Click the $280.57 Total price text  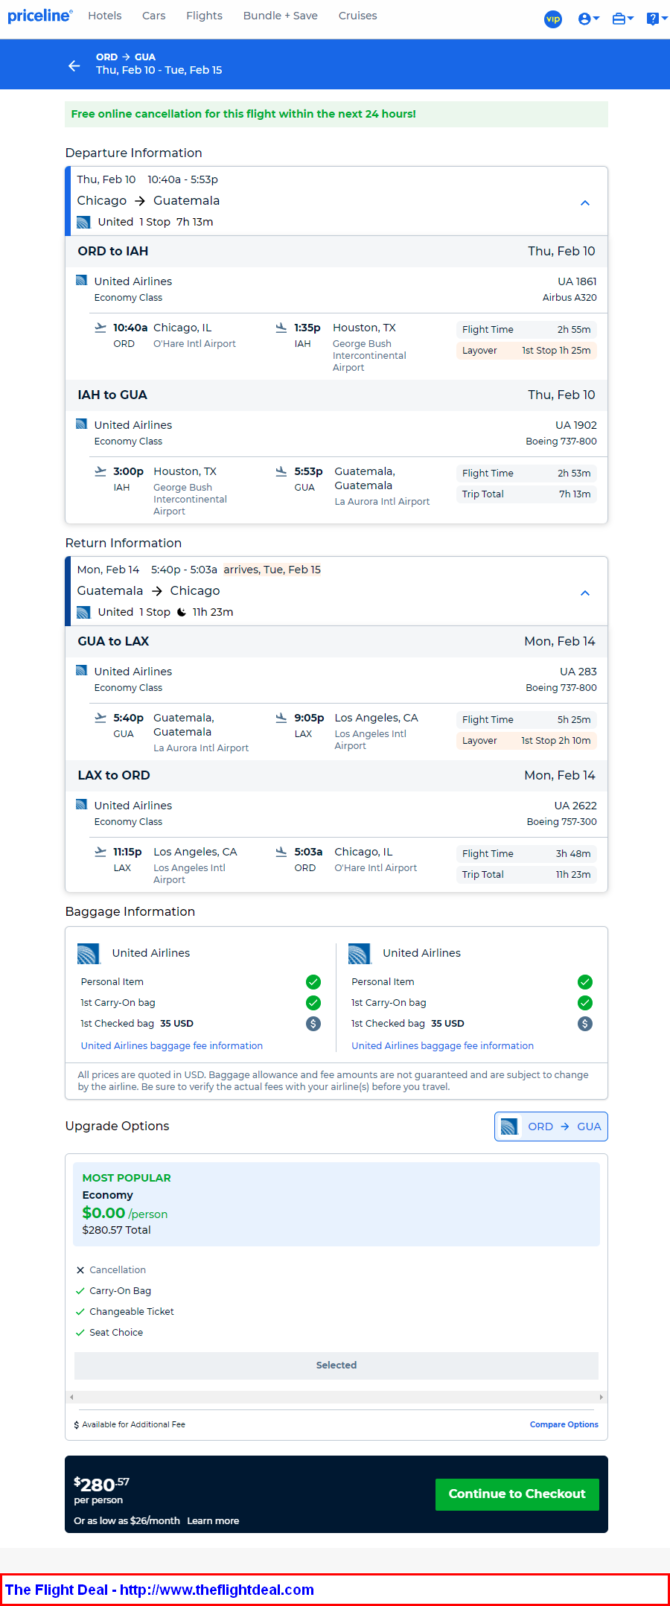[116, 1230]
